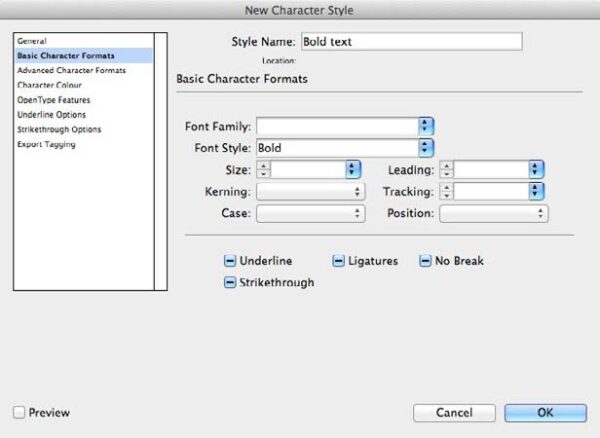Click the Style Name text field
This screenshot has height=438, width=600.
tap(411, 41)
